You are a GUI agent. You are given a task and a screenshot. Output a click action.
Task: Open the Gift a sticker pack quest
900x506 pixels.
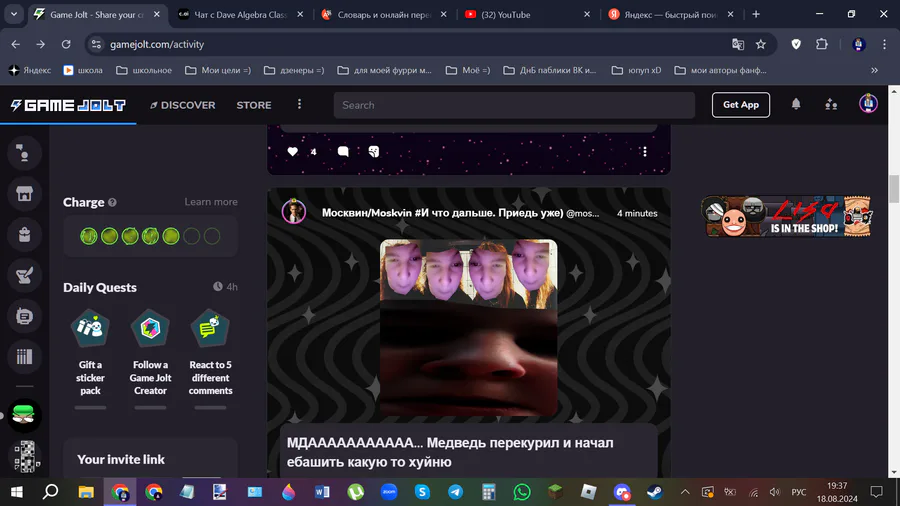point(90,359)
